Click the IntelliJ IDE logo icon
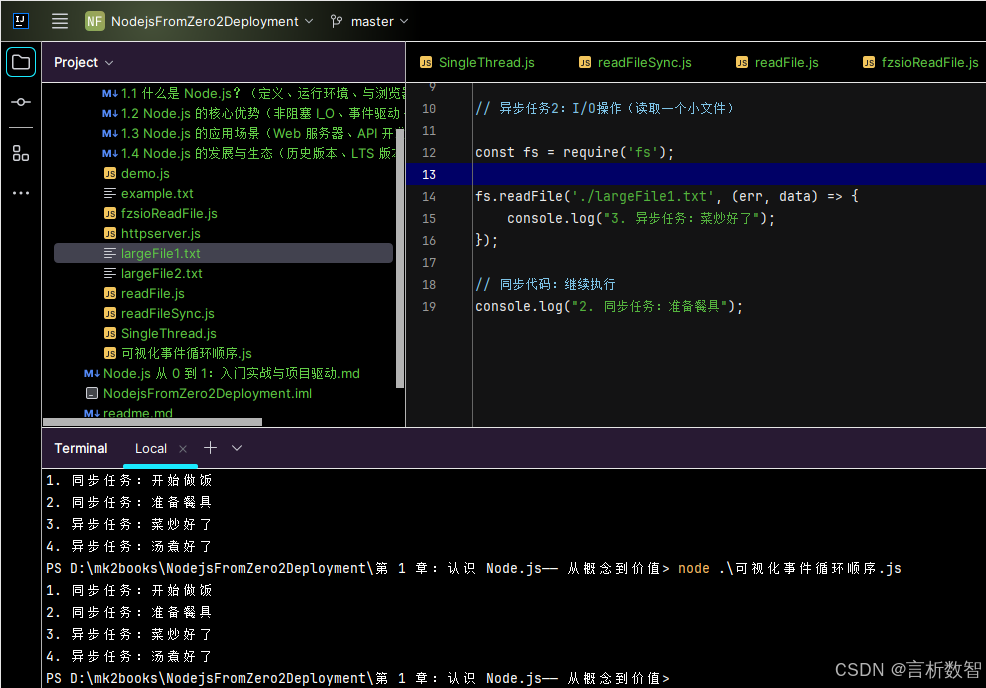986x688 pixels. (21, 21)
